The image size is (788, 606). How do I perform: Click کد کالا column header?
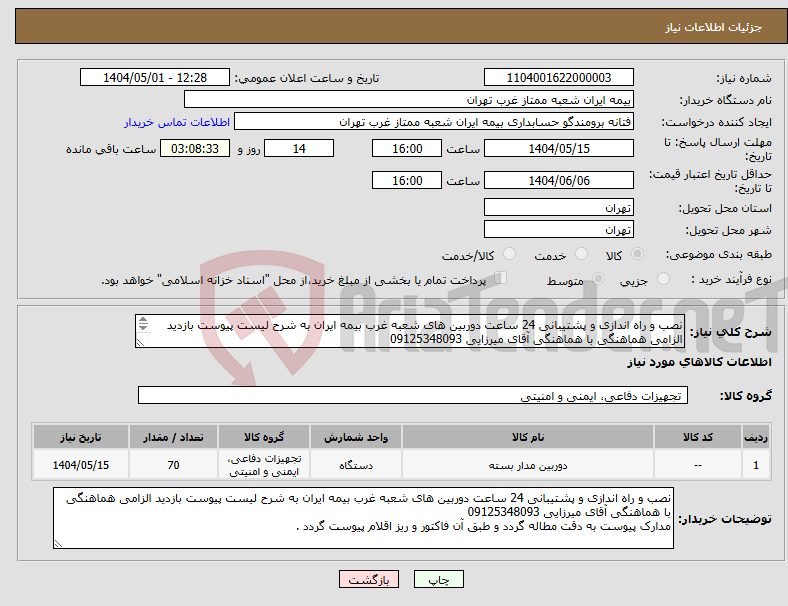698,437
